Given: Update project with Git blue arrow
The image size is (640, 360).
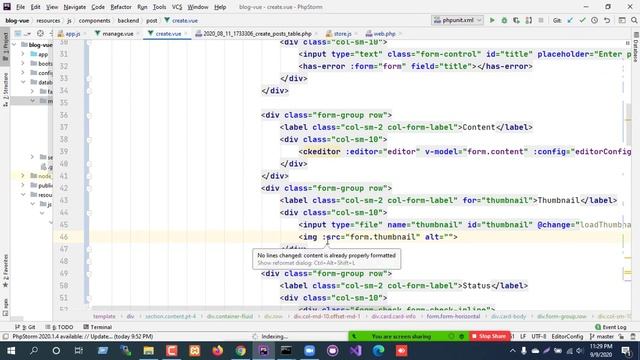Looking at the screenshot, I should click(x=570, y=20).
